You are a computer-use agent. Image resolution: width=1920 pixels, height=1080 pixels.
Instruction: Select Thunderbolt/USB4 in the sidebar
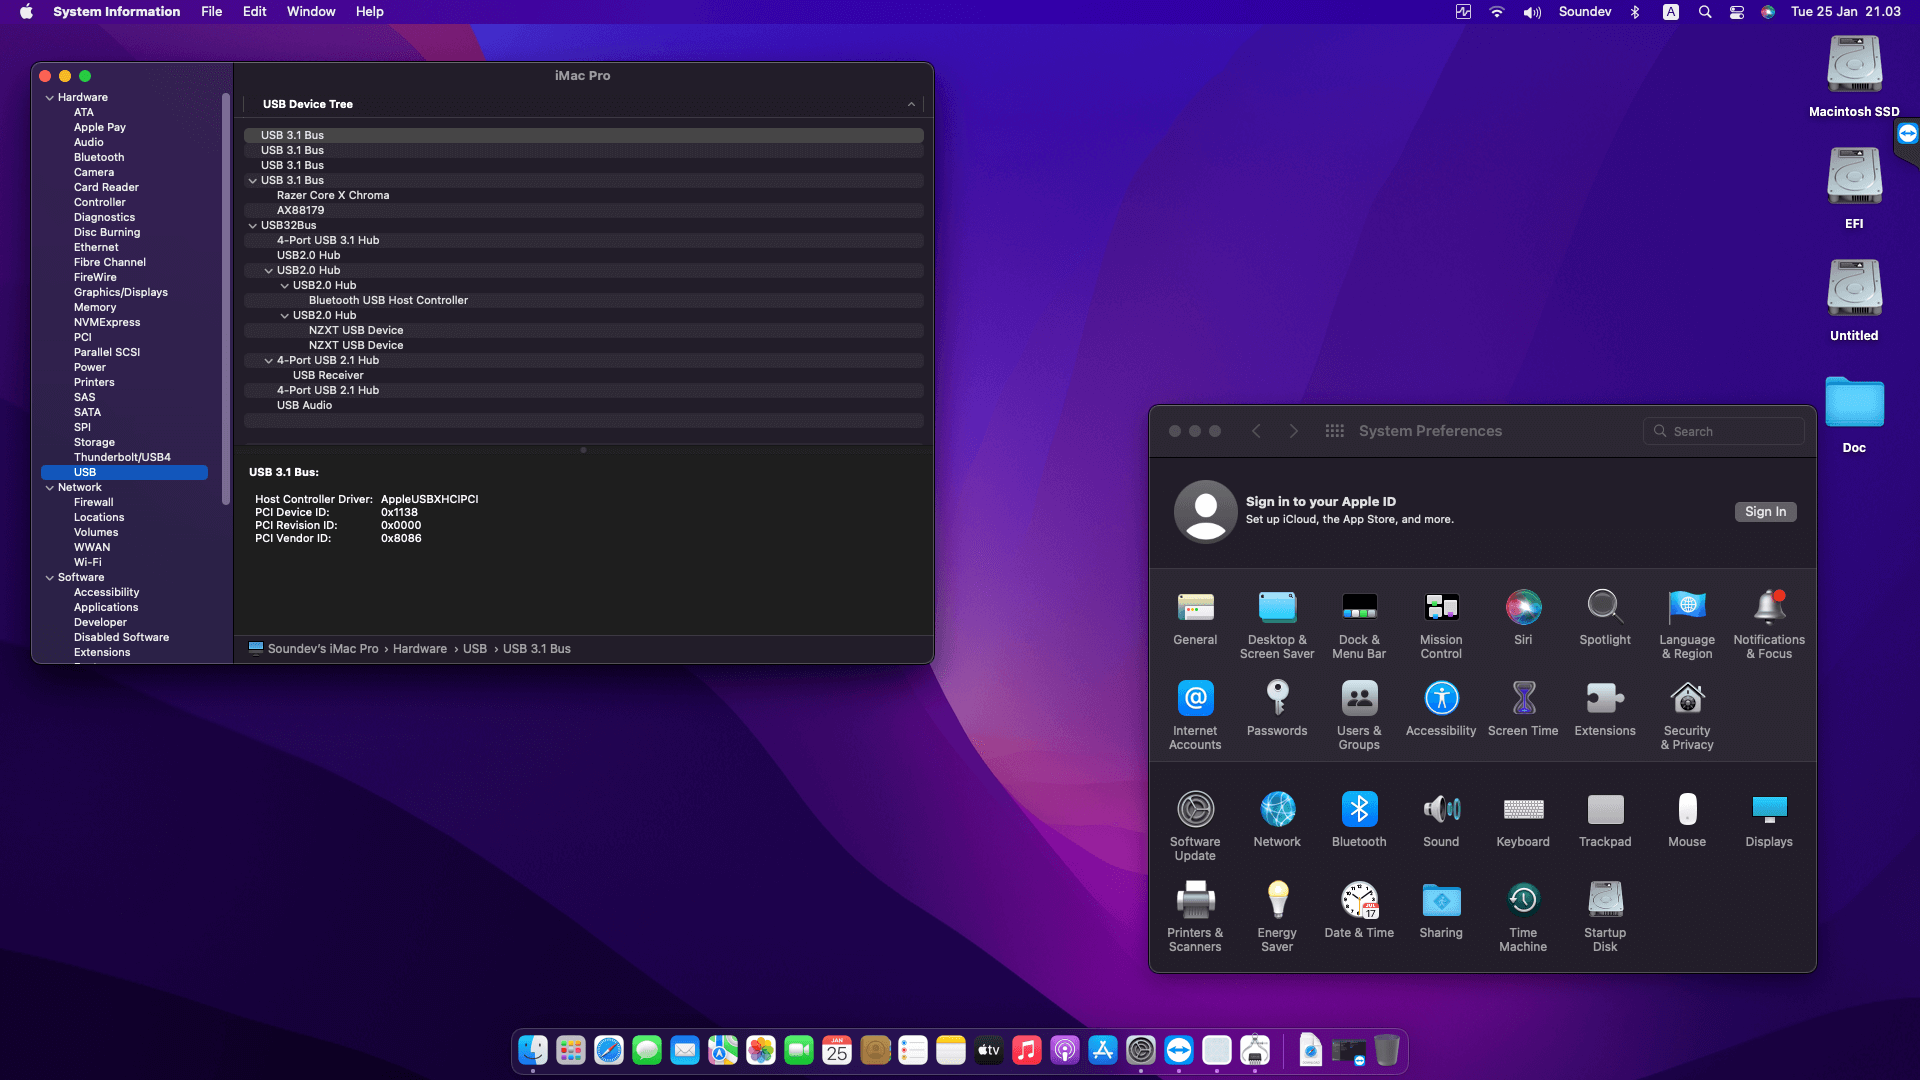122,457
